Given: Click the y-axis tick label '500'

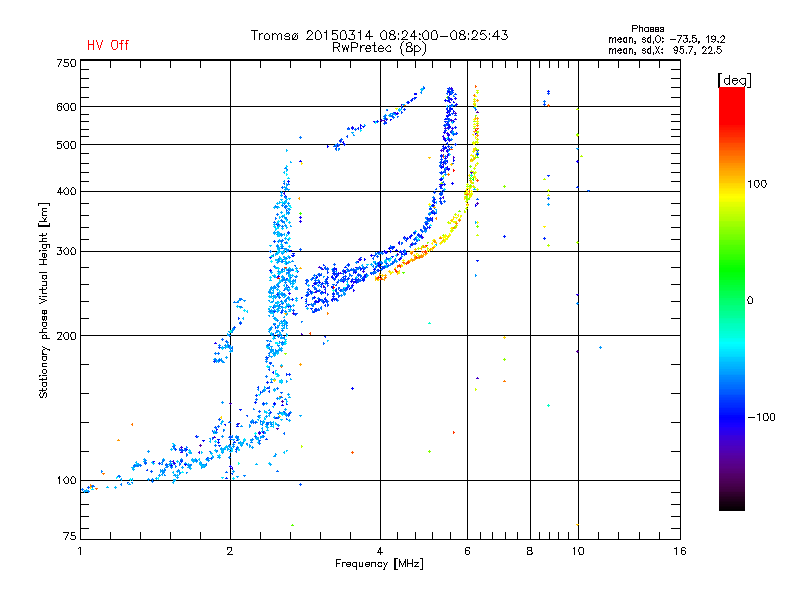Looking at the screenshot, I should (66, 145).
